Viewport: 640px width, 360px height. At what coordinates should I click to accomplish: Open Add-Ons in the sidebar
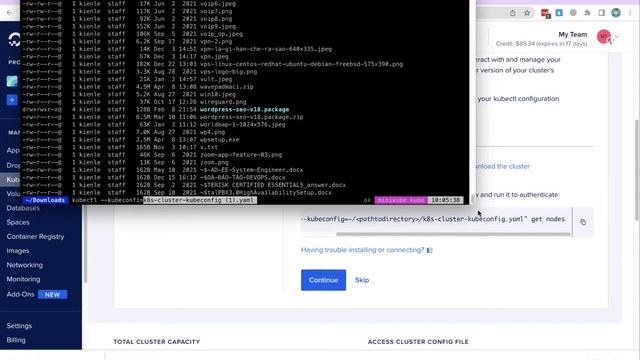pyautogui.click(x=20, y=294)
